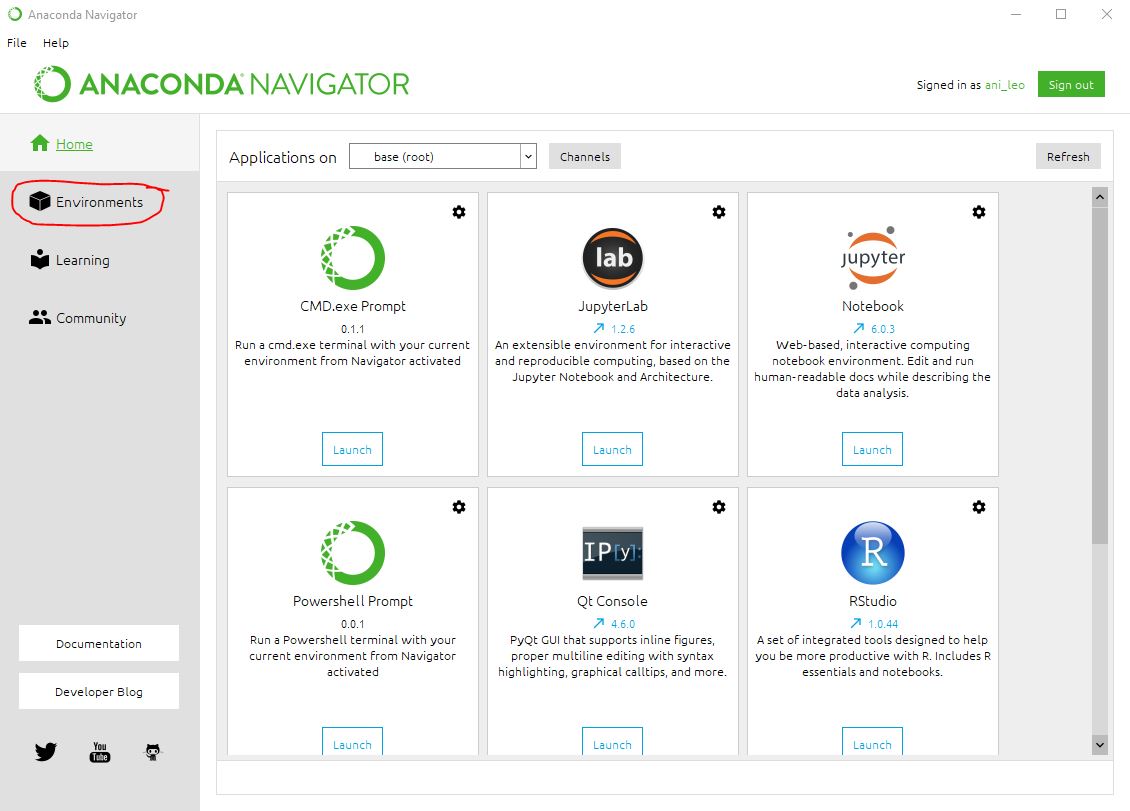Click the Home house icon
This screenshot has height=811, width=1130.
pyautogui.click(x=40, y=143)
